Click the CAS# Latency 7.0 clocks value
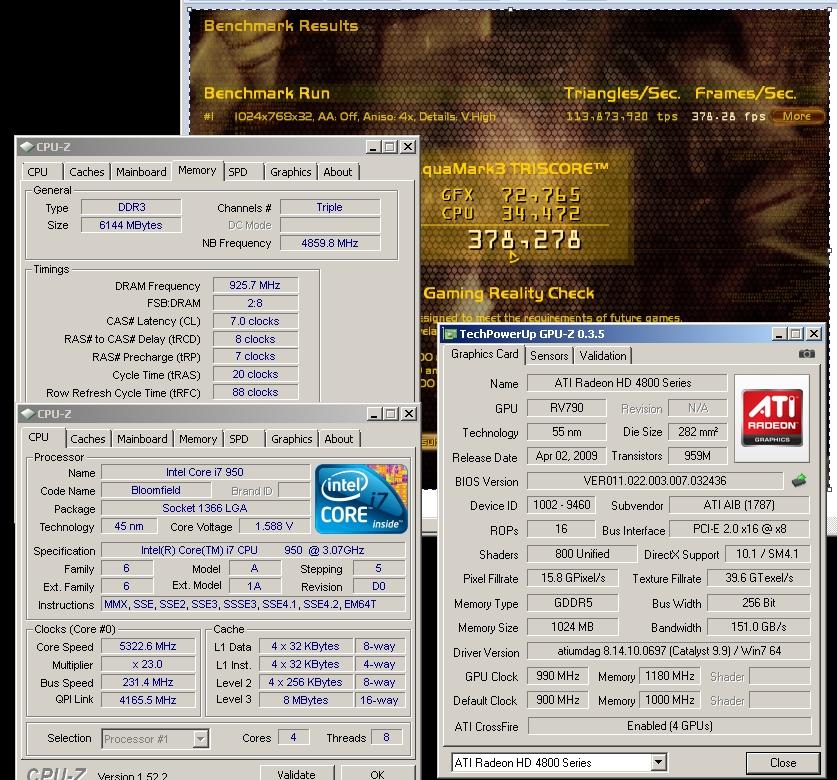 click(255, 321)
